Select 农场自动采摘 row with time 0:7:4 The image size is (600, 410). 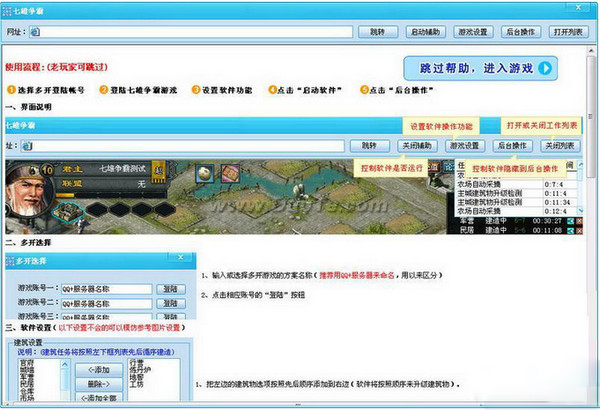517,185
